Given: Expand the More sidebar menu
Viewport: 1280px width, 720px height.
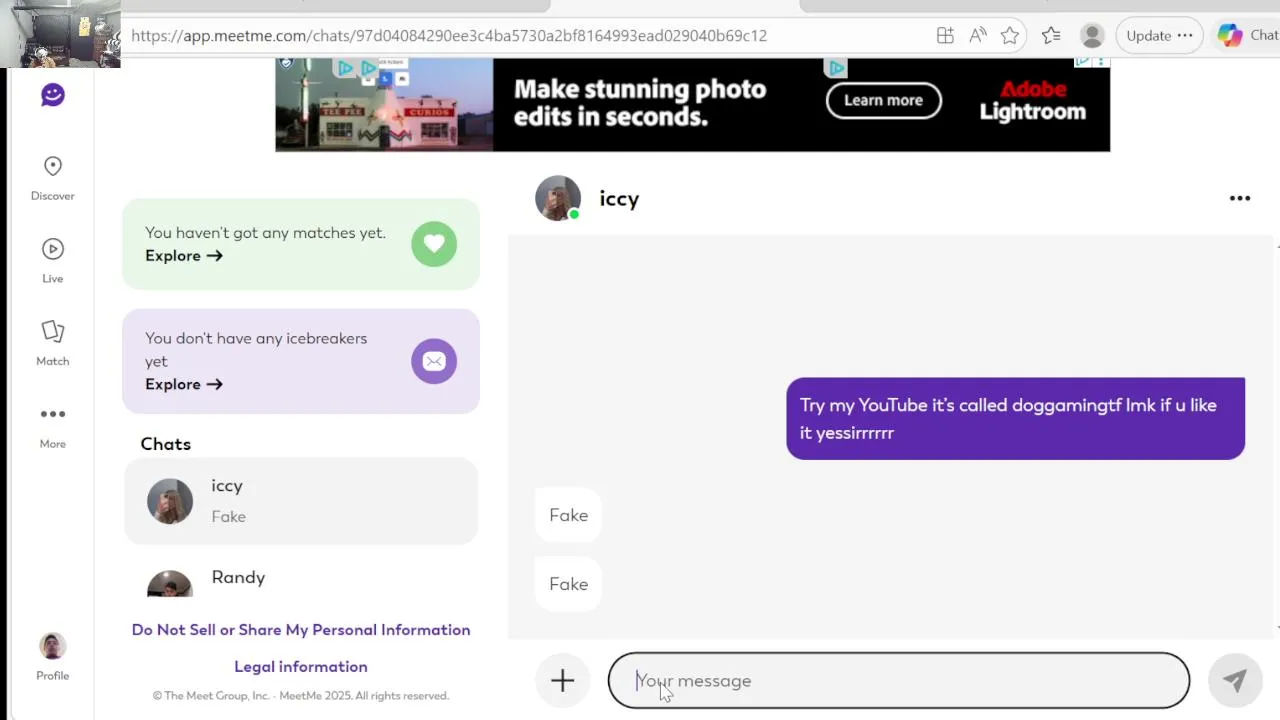Looking at the screenshot, I should (53, 414).
